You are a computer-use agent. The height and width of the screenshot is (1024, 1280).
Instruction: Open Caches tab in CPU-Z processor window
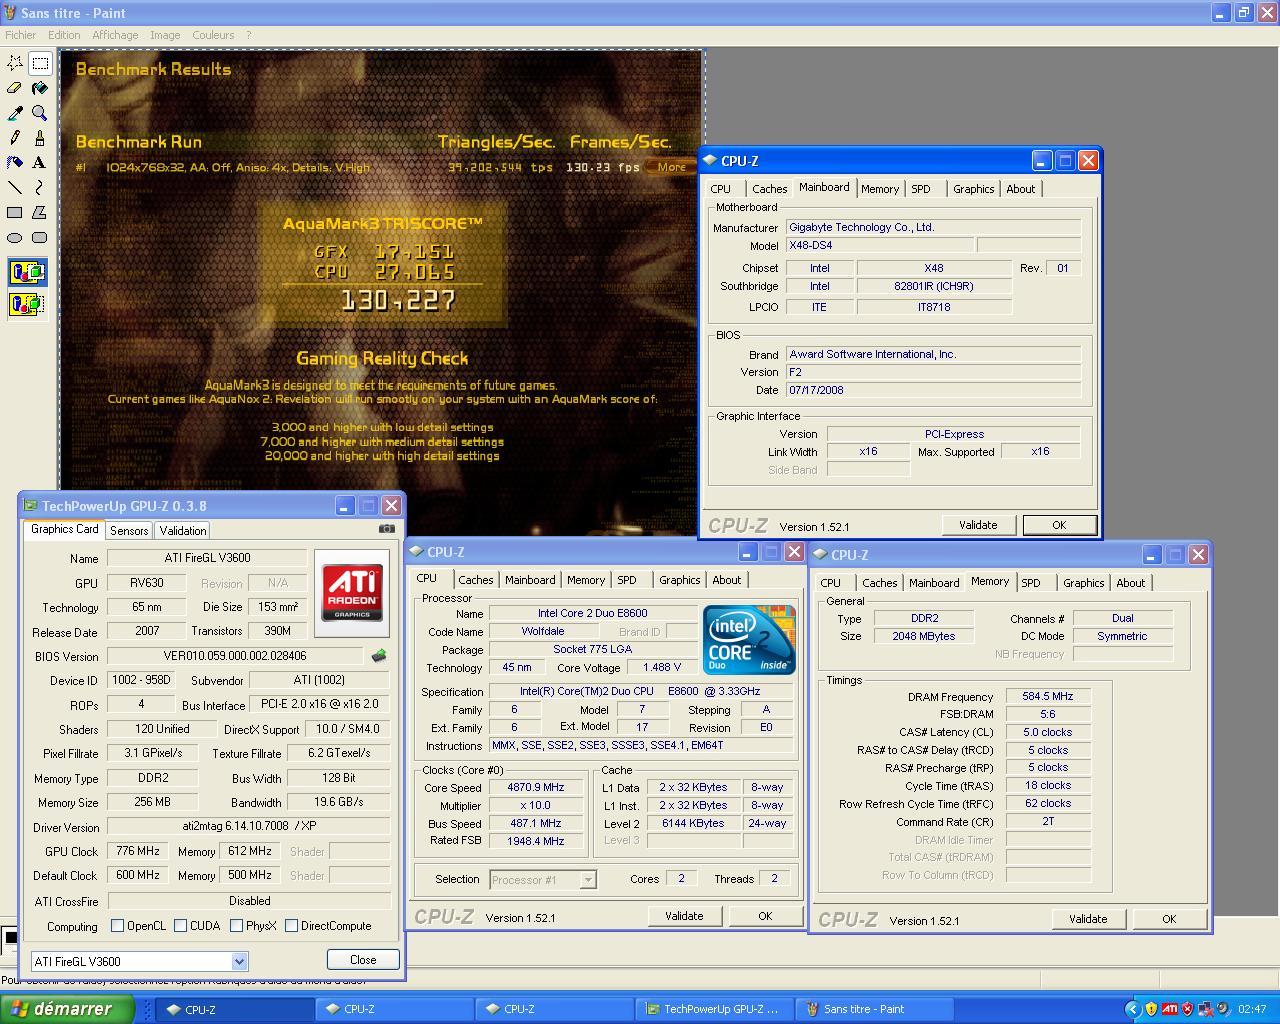tap(476, 580)
